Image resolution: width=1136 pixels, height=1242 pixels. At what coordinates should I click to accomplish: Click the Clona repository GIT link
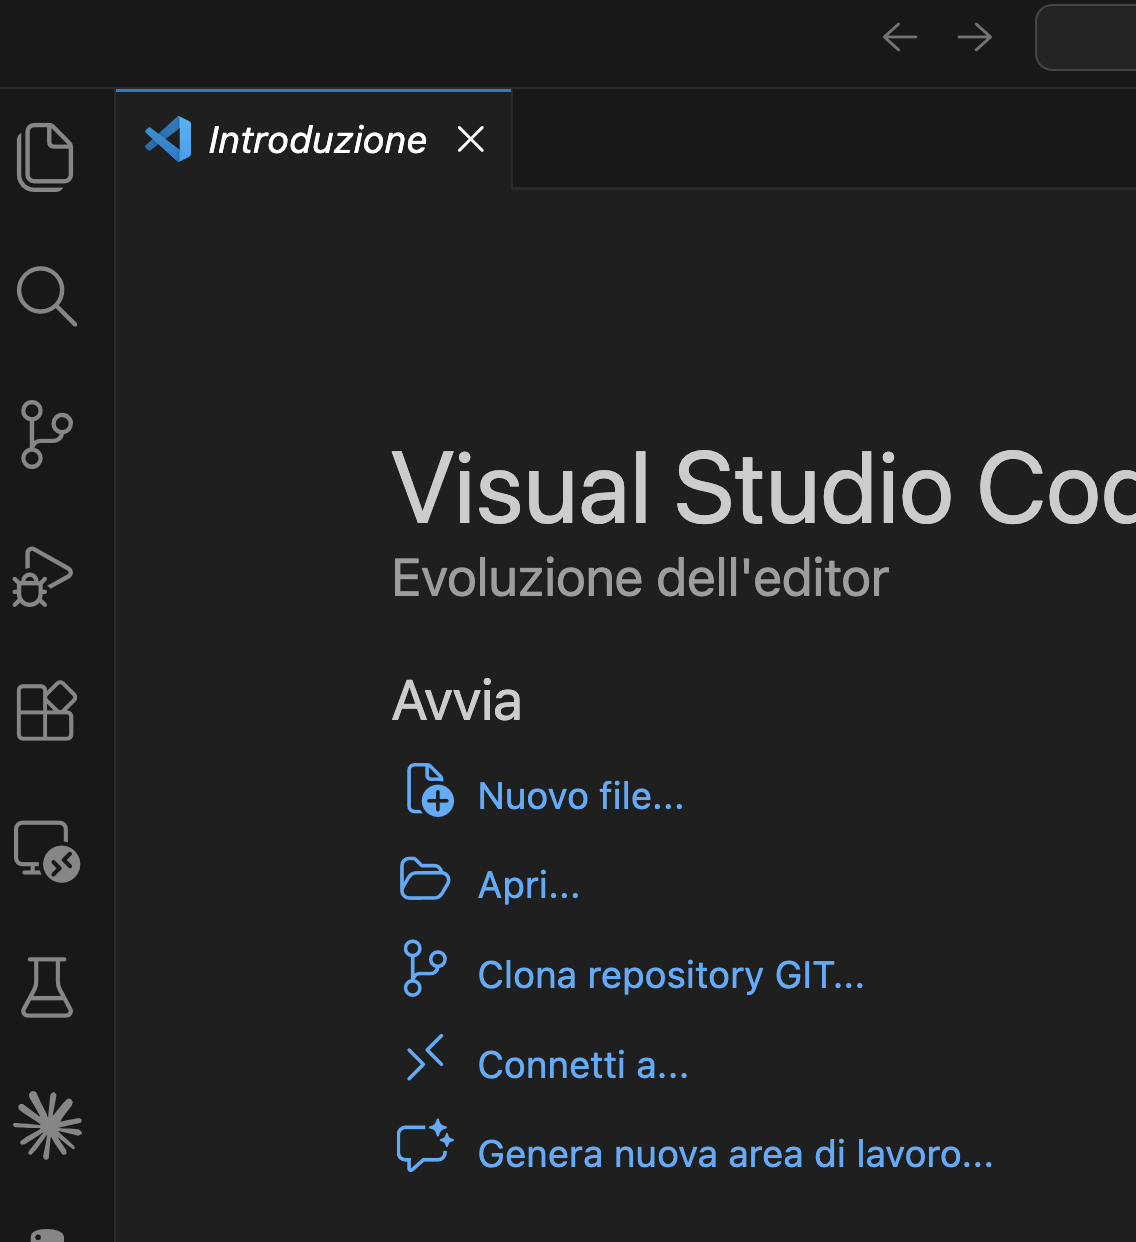(670, 975)
